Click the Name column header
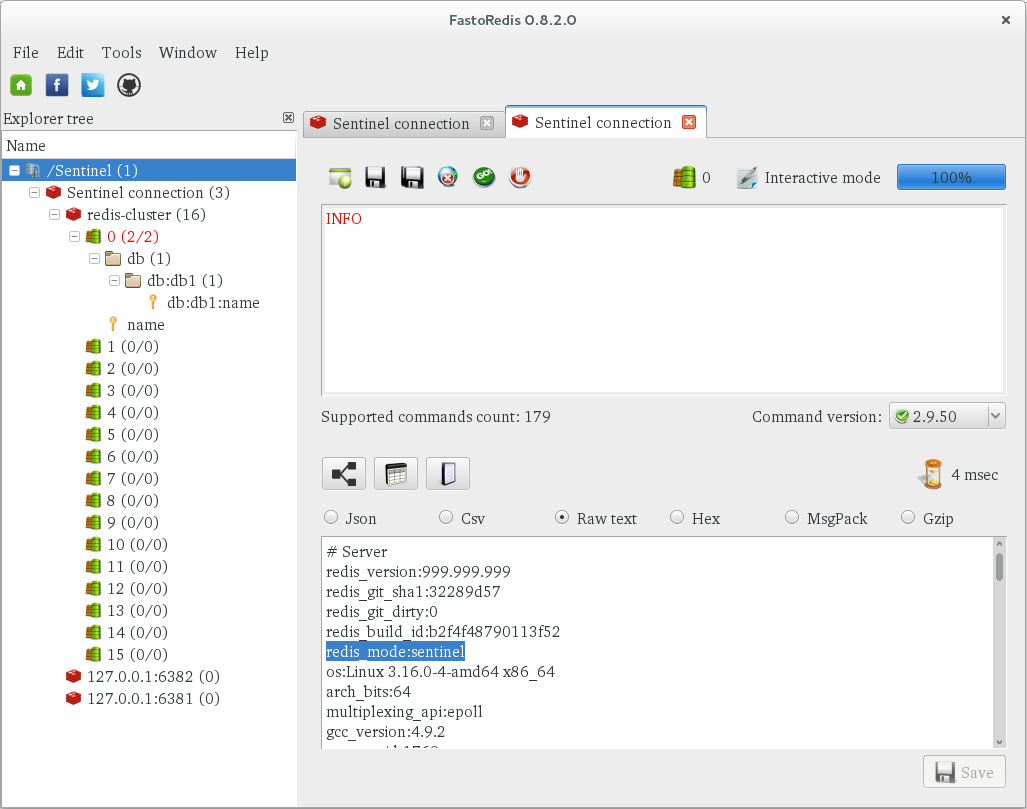The width and height of the screenshot is (1027, 809). [x=149, y=145]
